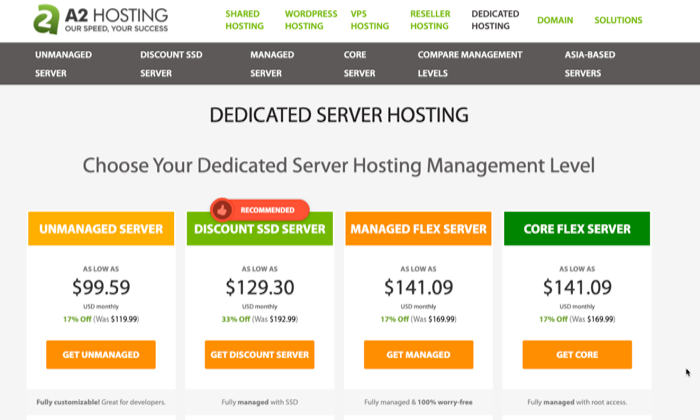This screenshot has width=700, height=420.
Task: Open the WordPress Hosting menu
Action: [x=311, y=20]
